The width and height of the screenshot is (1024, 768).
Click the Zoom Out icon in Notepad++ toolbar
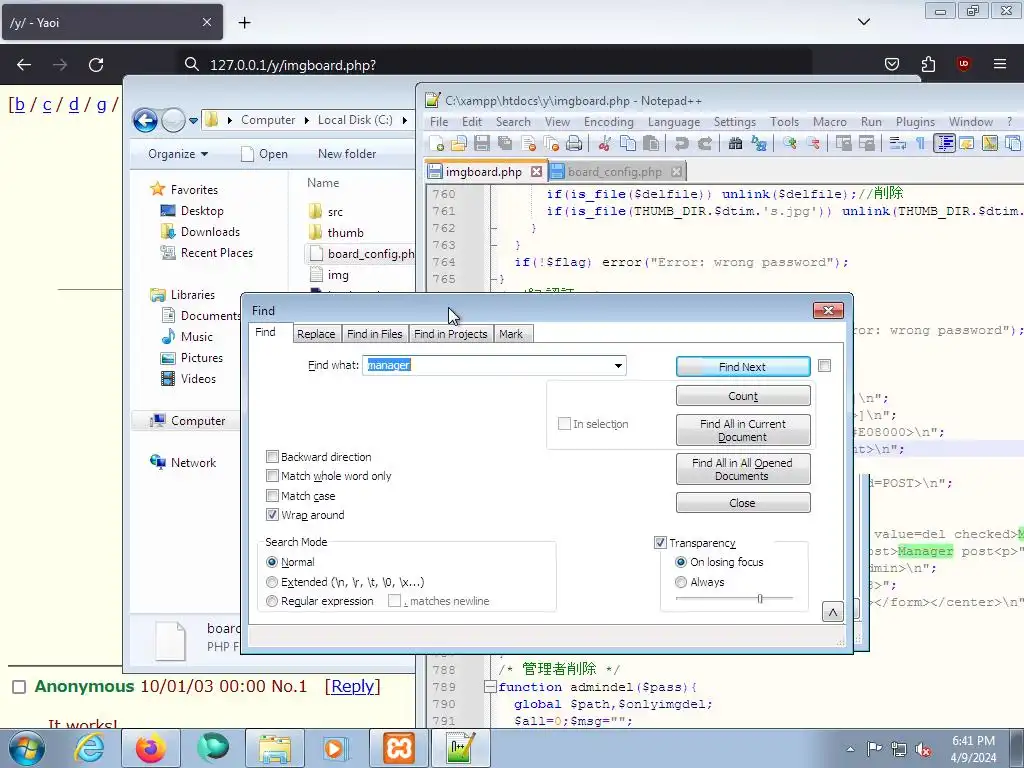point(813,143)
